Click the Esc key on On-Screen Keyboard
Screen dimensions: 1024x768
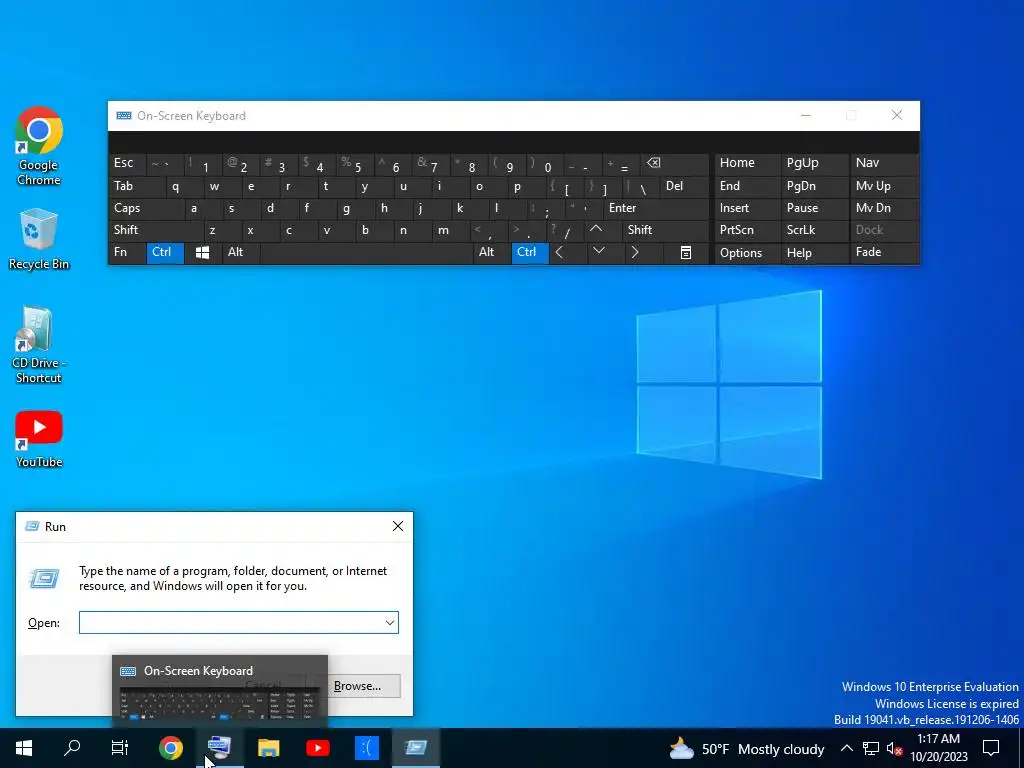127,163
